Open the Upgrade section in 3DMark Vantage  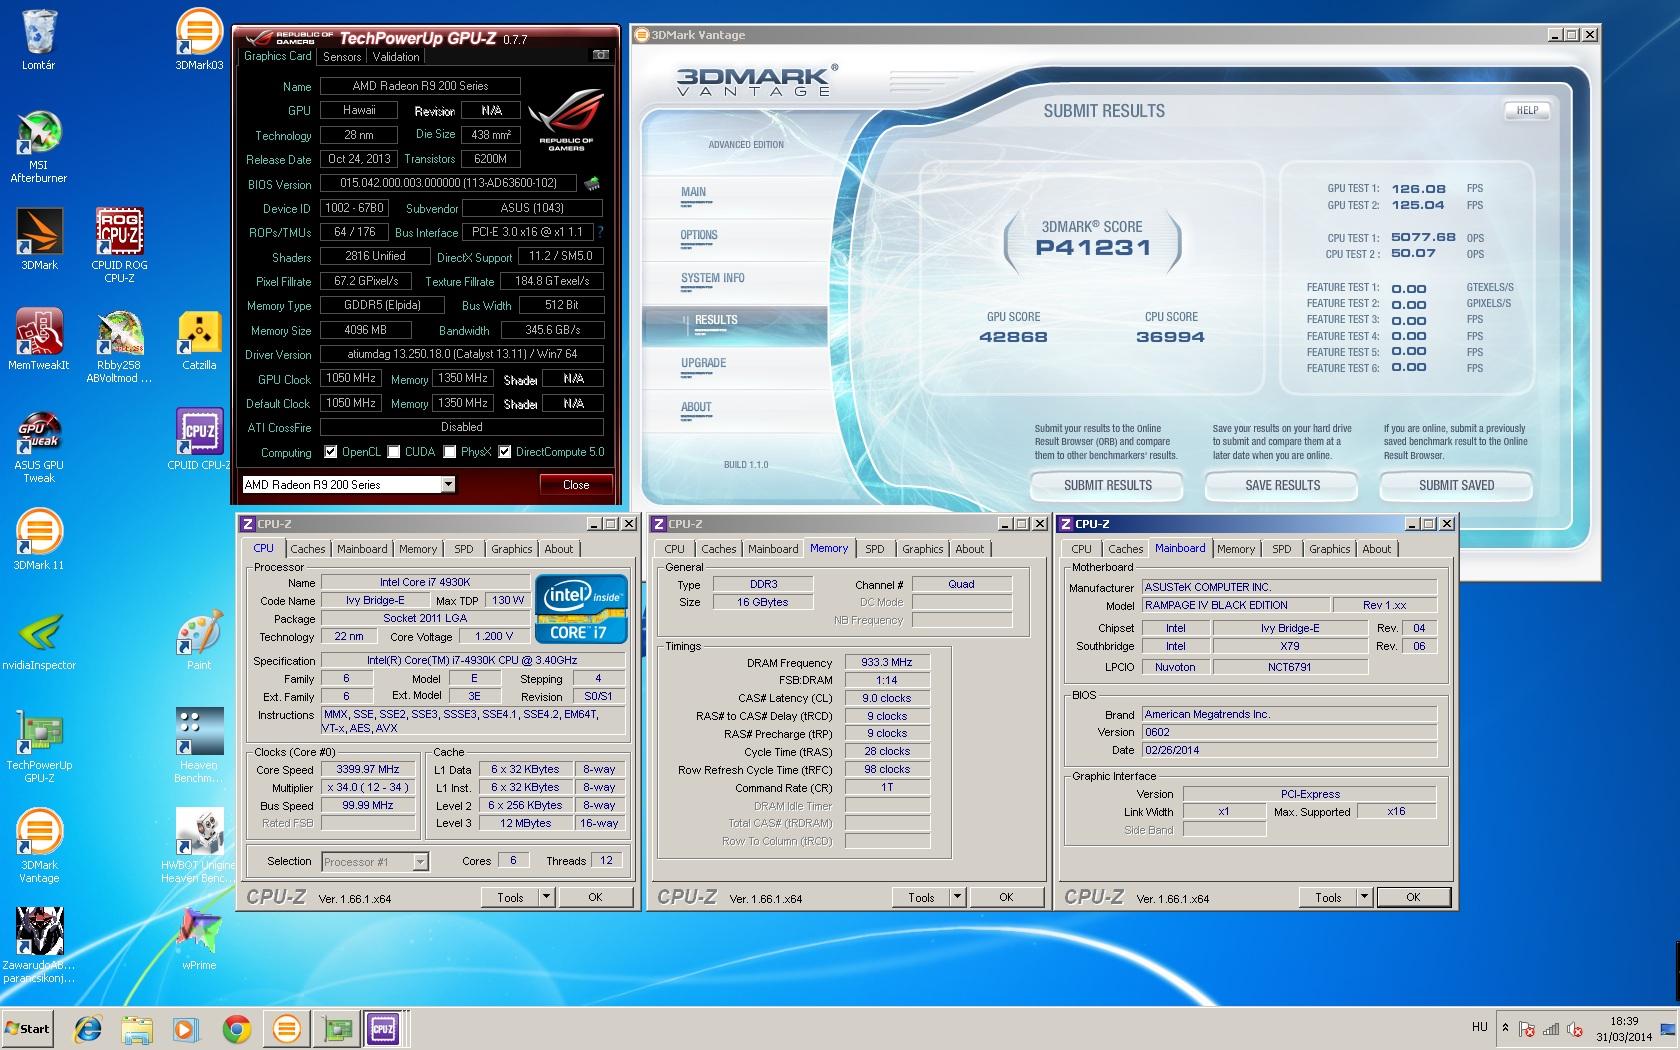coord(704,364)
